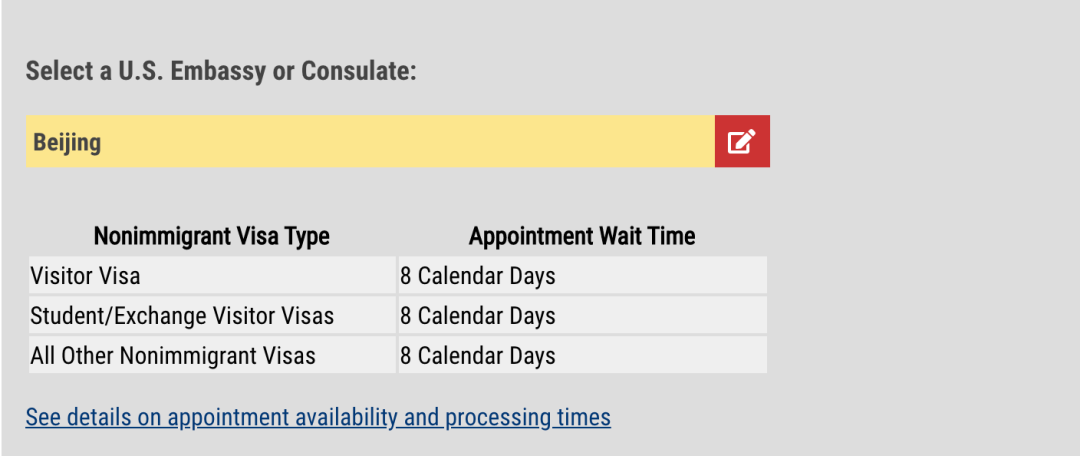The image size is (1080, 456).
Task: Click the Nonimmigrant Visa Type column header
Action: tap(211, 237)
